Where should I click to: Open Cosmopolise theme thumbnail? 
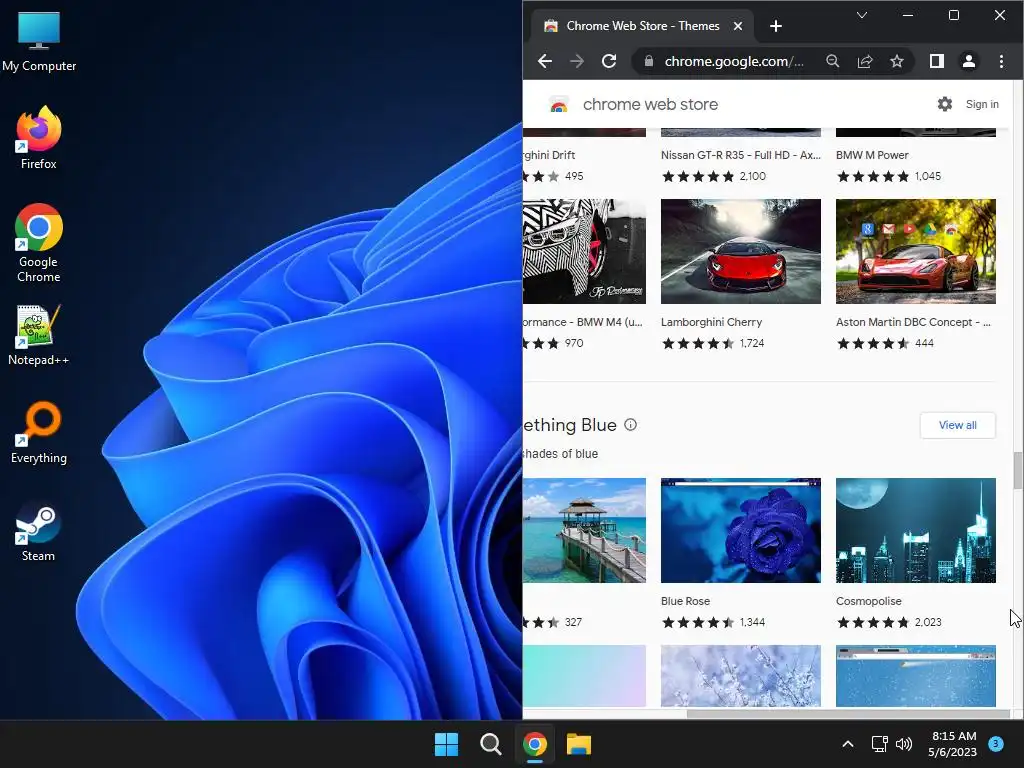916,530
